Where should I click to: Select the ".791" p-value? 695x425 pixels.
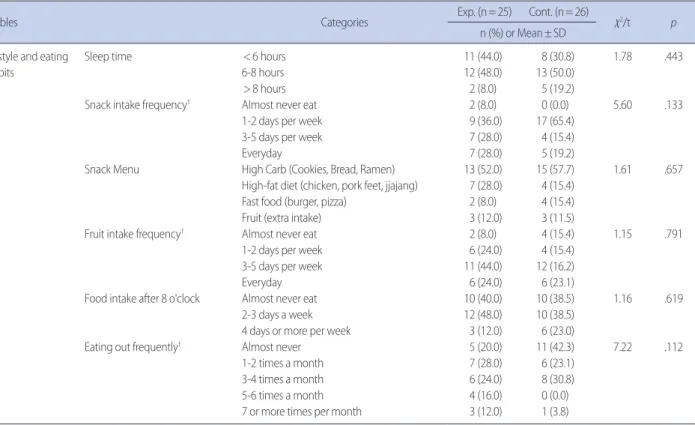point(673,234)
